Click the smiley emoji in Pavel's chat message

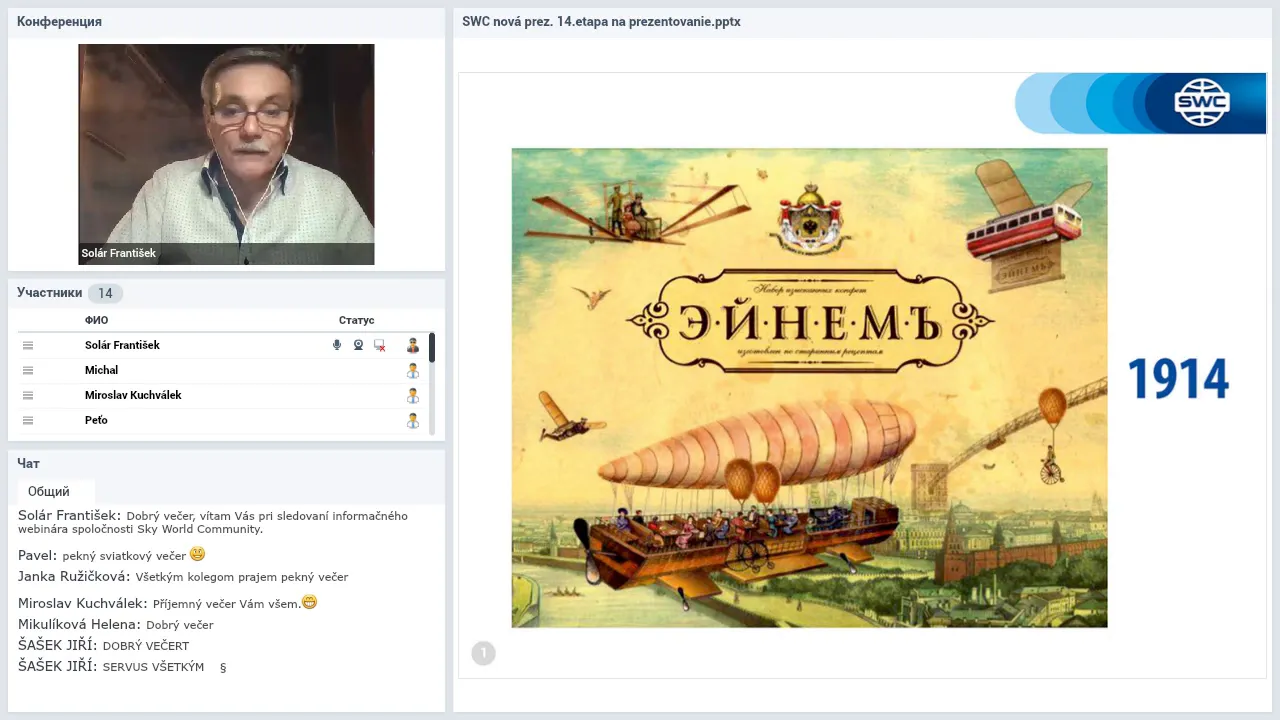(197, 554)
